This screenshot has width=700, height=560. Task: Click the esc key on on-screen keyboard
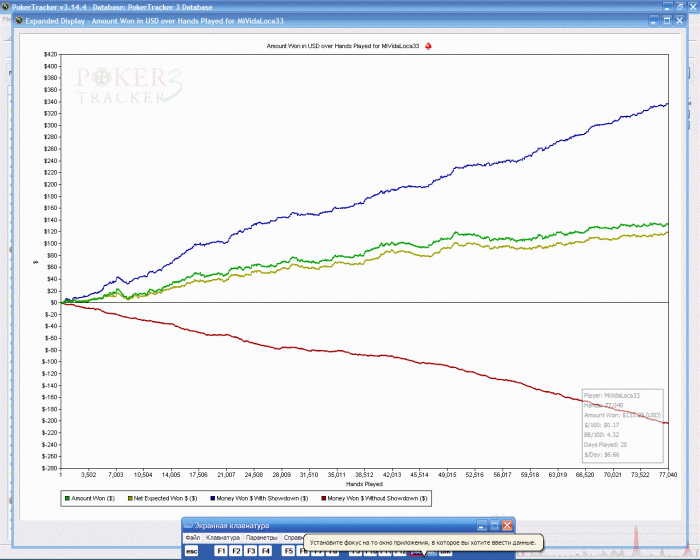coord(192,552)
